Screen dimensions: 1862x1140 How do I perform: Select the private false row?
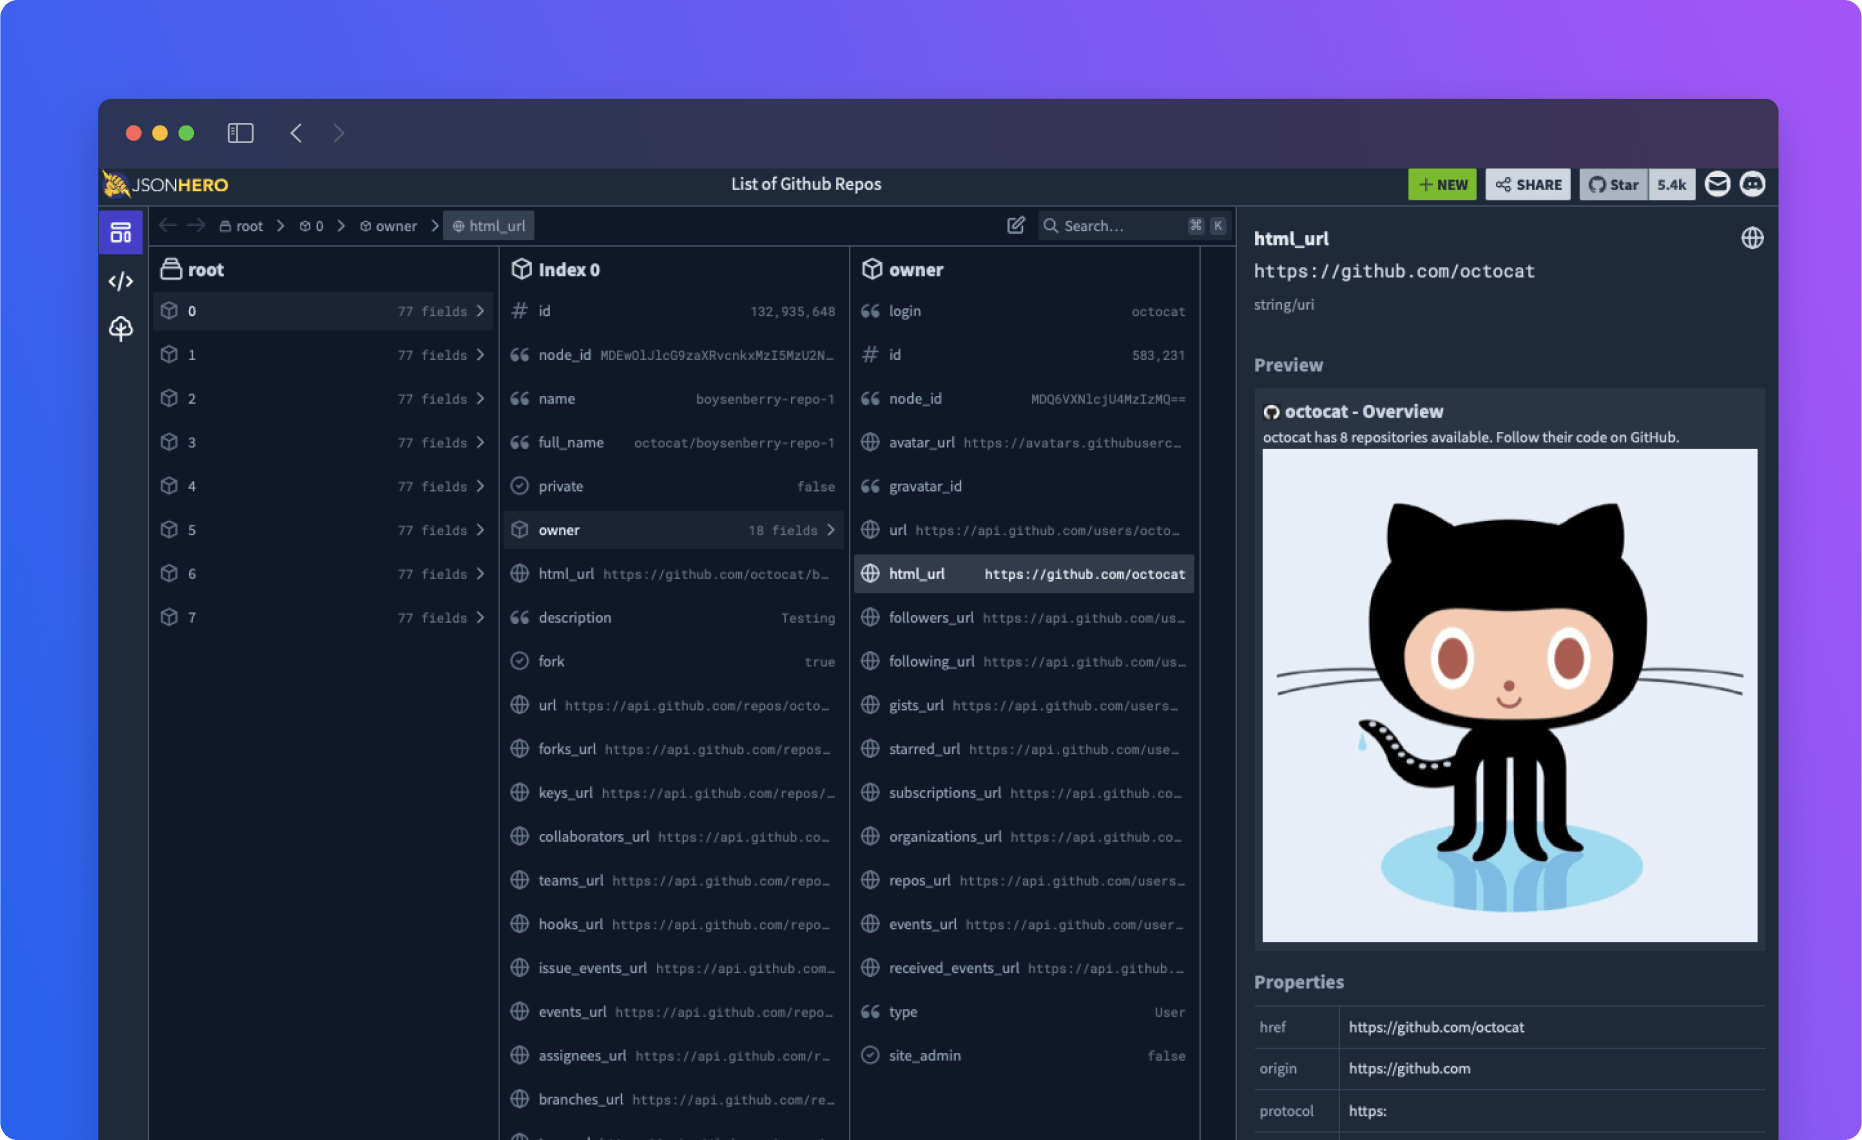(x=673, y=486)
